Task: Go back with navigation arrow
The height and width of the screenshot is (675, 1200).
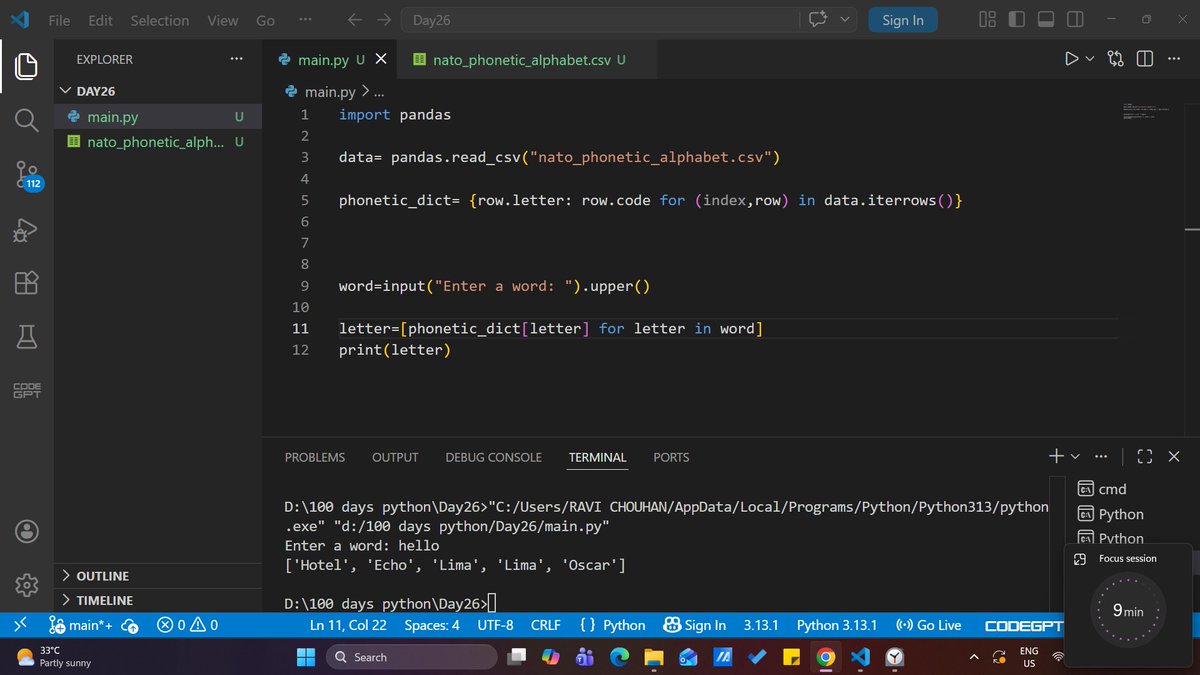Action: click(x=355, y=20)
